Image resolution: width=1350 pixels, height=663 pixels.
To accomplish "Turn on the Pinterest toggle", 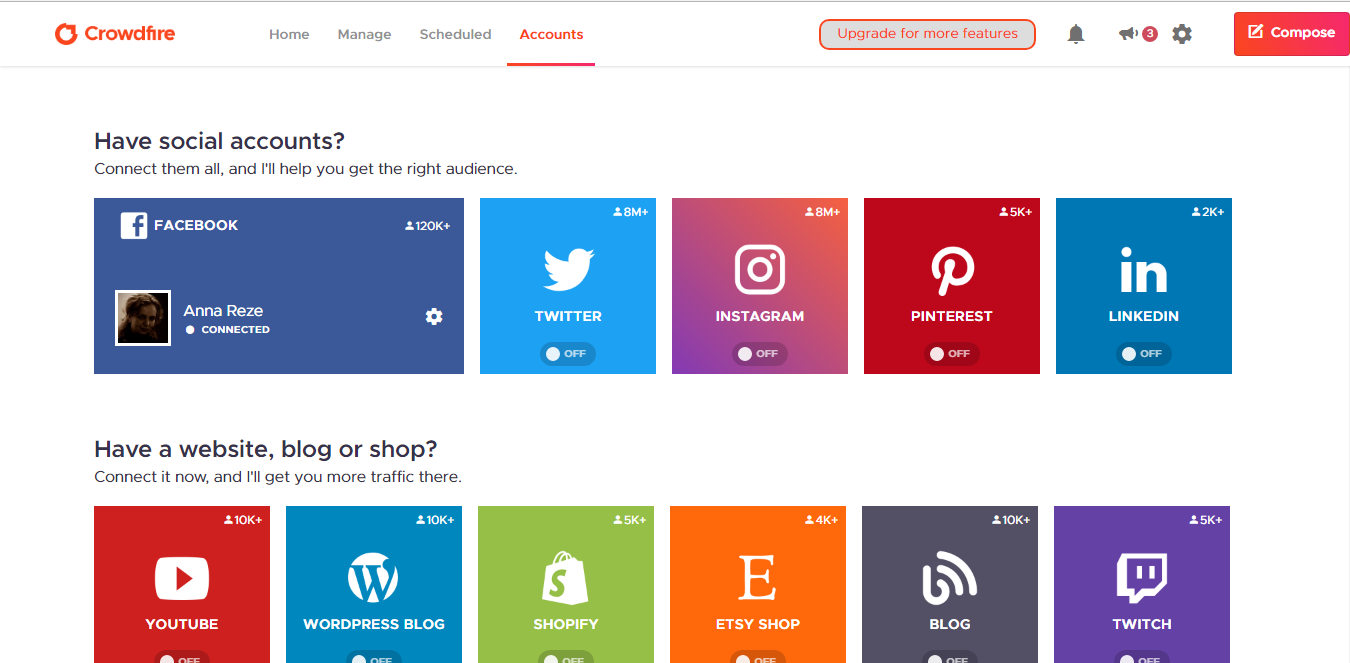I will click(x=952, y=354).
